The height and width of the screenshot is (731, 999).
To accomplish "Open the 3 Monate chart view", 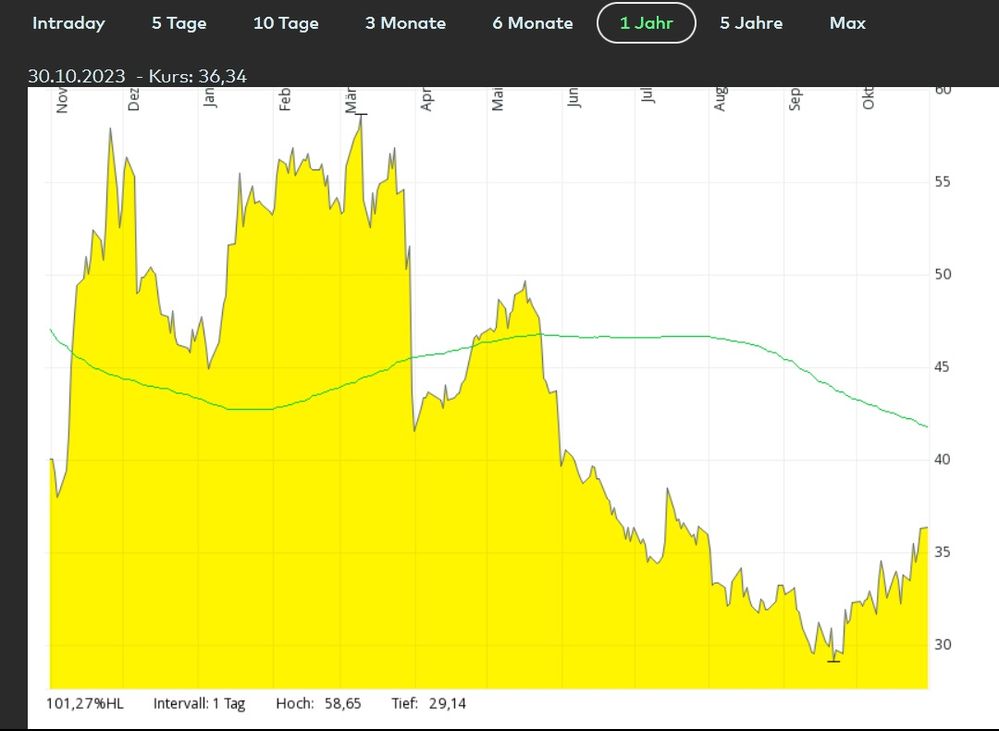I will coord(405,23).
